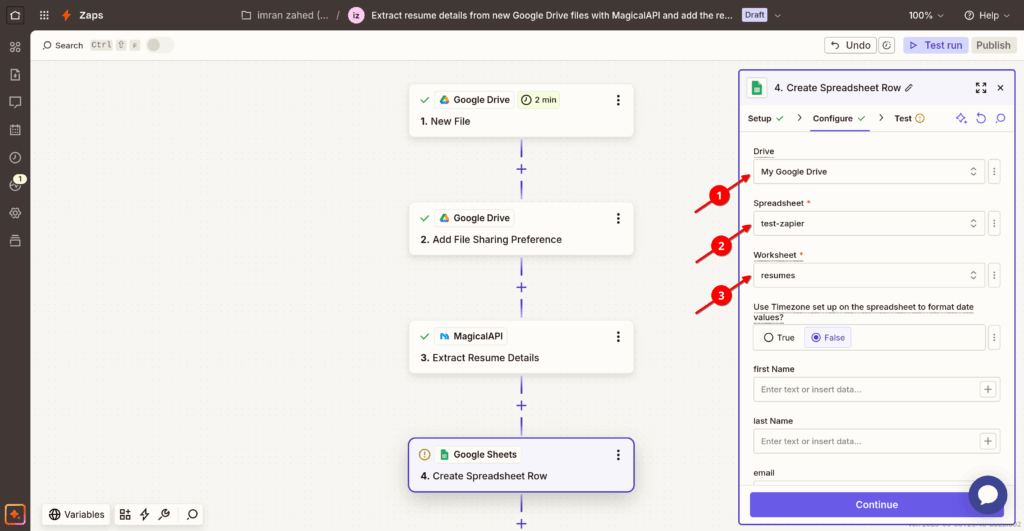Open options for Spreadsheet field

[994, 223]
